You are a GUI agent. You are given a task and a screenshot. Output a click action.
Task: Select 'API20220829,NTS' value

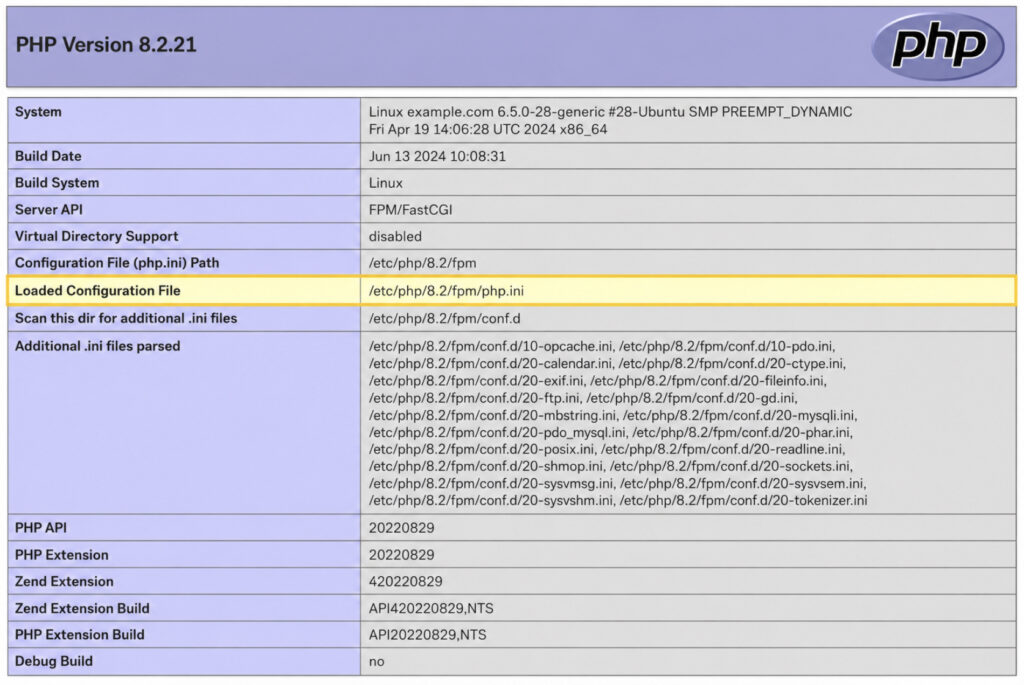point(427,634)
